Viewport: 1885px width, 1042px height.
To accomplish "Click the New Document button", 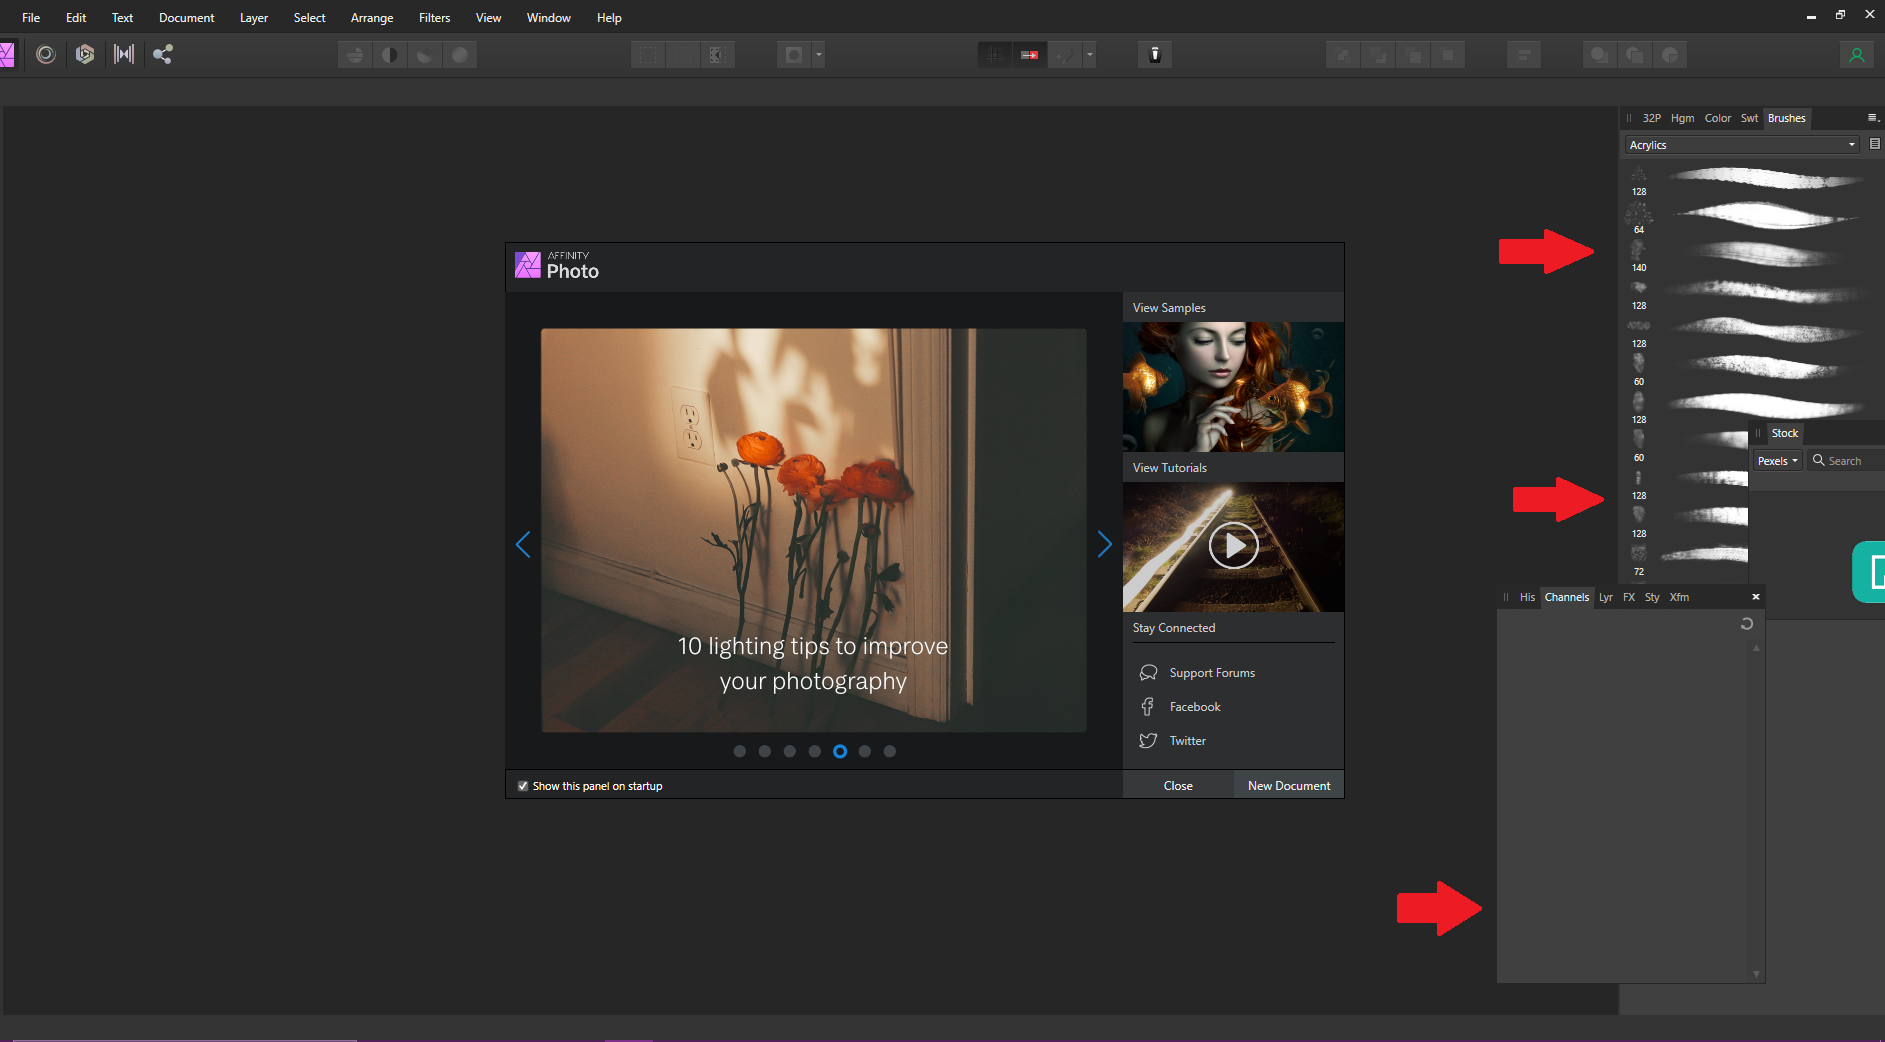I will click(x=1288, y=785).
